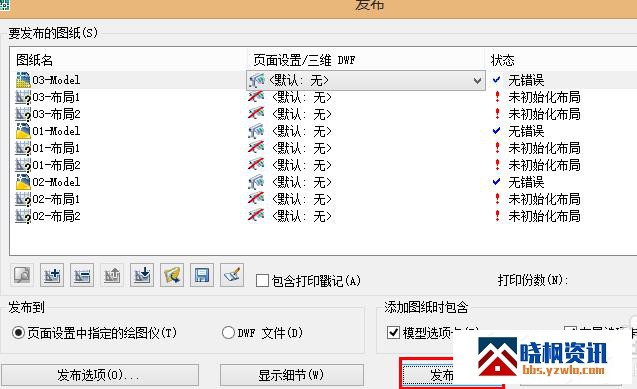
Task: Click crossed-out plotter icon in 03-布局1 row
Action: (256, 97)
